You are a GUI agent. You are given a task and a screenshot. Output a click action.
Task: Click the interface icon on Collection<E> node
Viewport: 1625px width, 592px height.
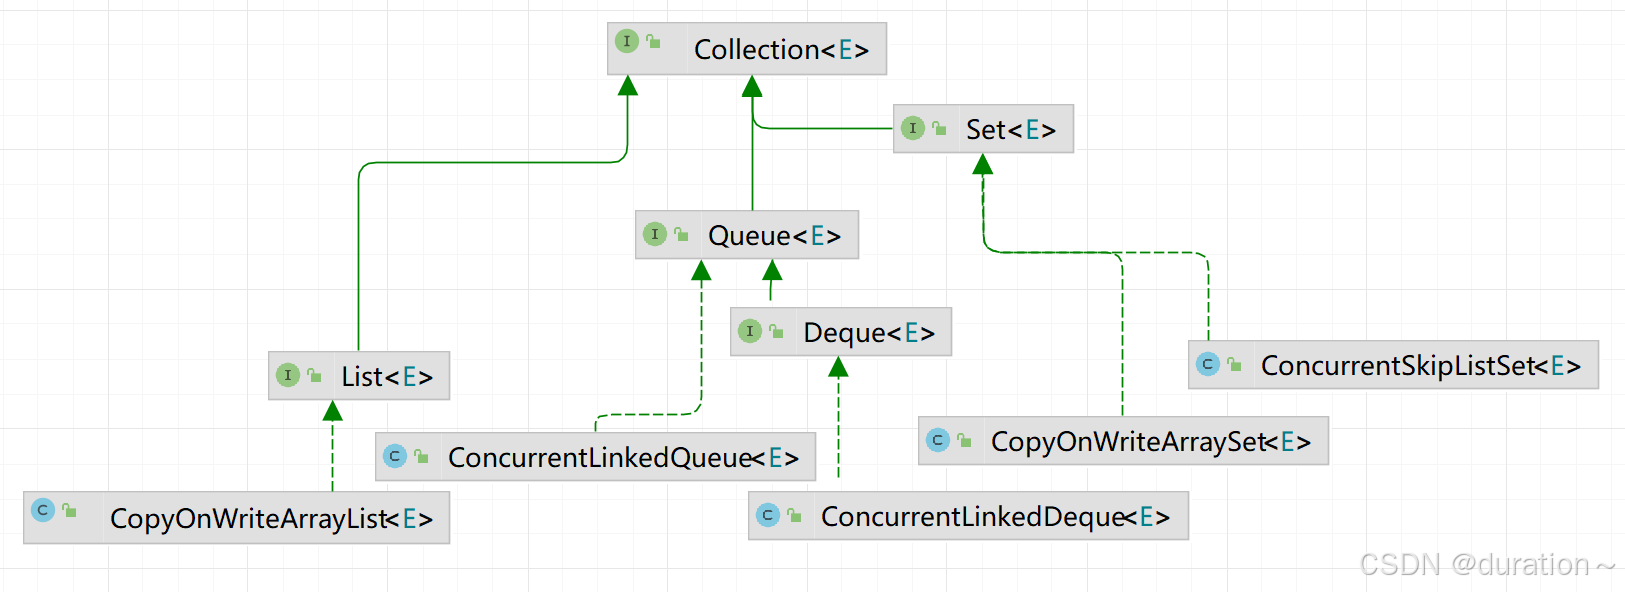627,41
